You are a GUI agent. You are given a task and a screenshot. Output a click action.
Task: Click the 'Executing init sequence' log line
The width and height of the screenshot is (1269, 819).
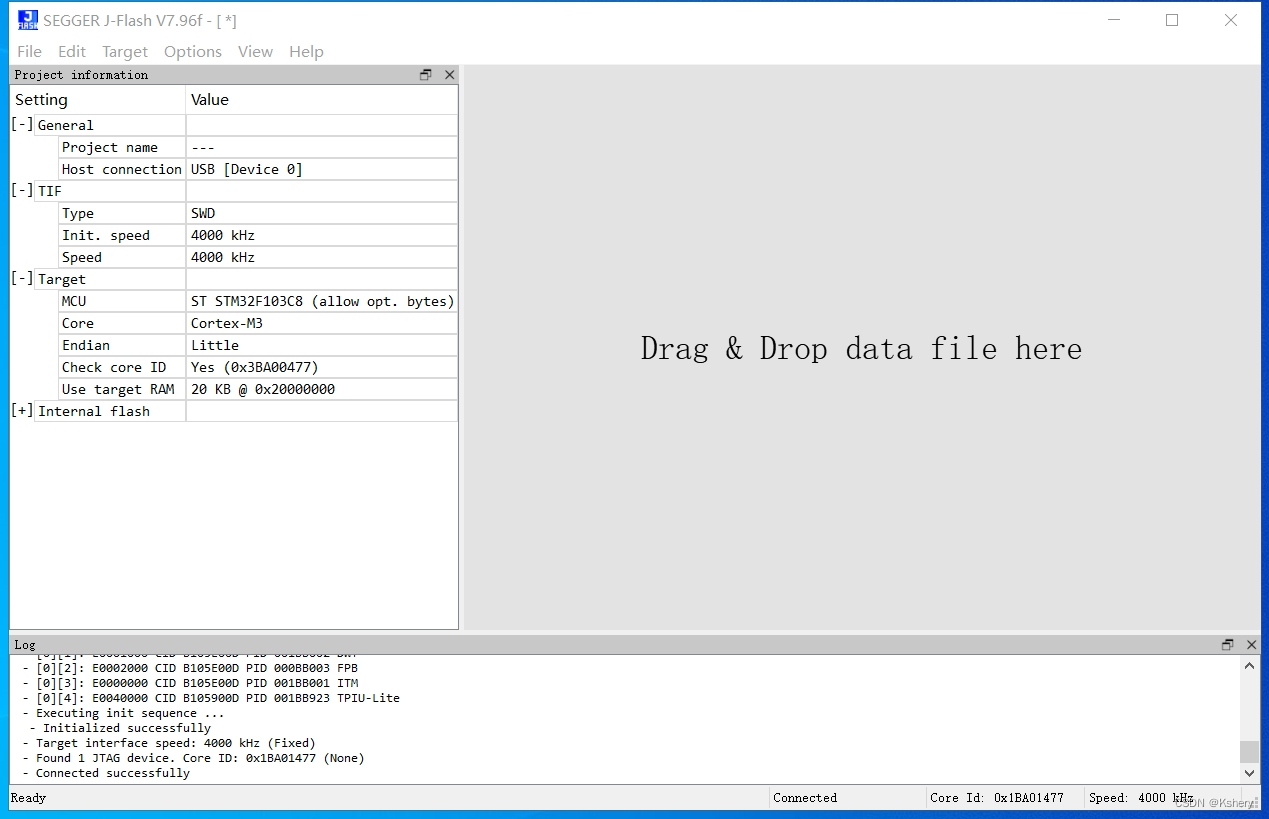tap(124, 713)
